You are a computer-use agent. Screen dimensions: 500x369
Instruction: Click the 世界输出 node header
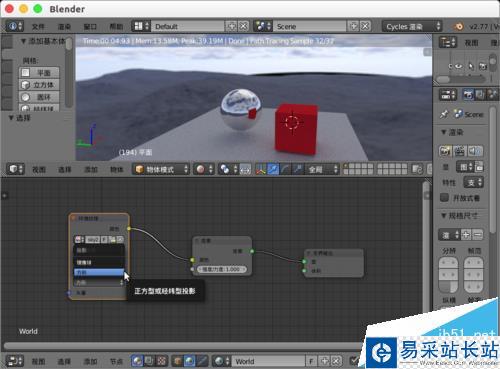click(x=334, y=253)
